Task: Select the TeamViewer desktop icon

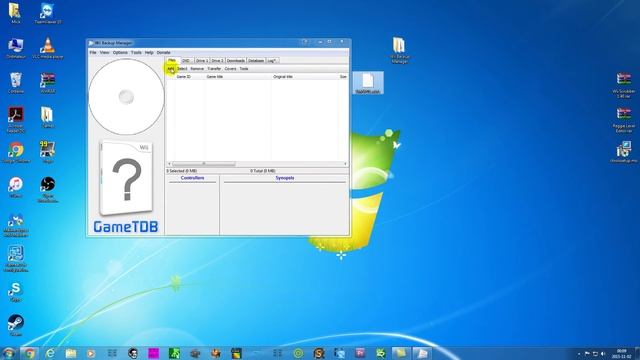Action: [48, 14]
